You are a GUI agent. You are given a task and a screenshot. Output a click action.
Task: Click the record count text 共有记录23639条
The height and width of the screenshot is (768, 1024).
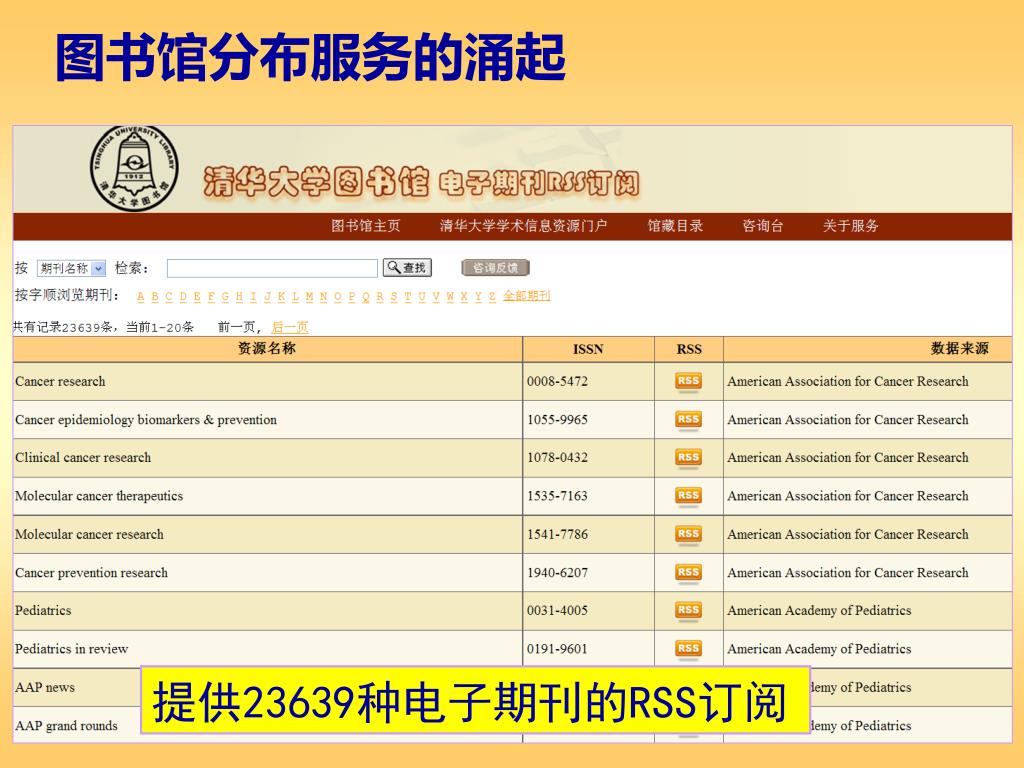point(63,327)
